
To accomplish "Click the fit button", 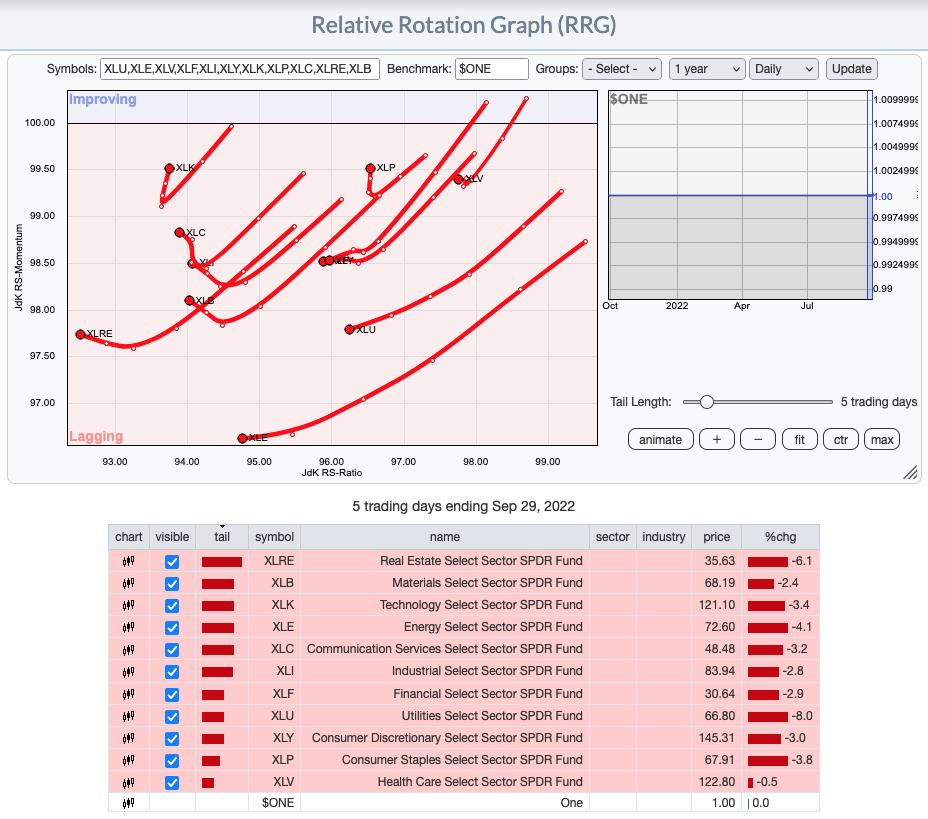I will tap(800, 440).
